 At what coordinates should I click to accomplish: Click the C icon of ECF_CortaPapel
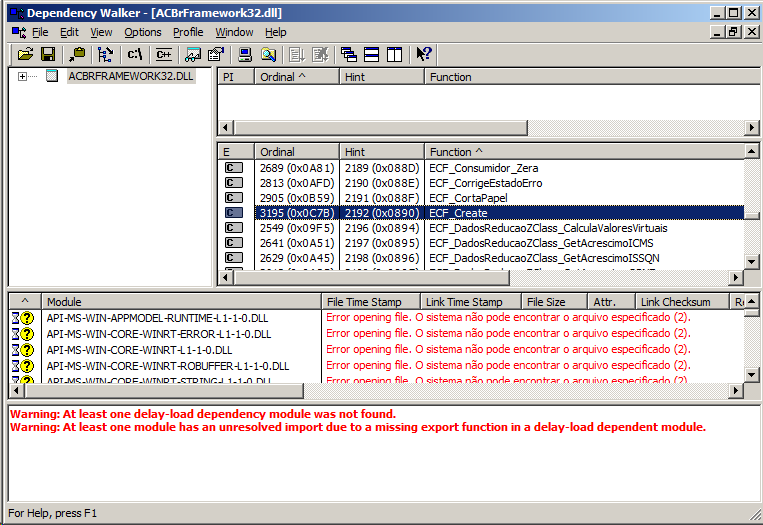[x=234, y=198]
